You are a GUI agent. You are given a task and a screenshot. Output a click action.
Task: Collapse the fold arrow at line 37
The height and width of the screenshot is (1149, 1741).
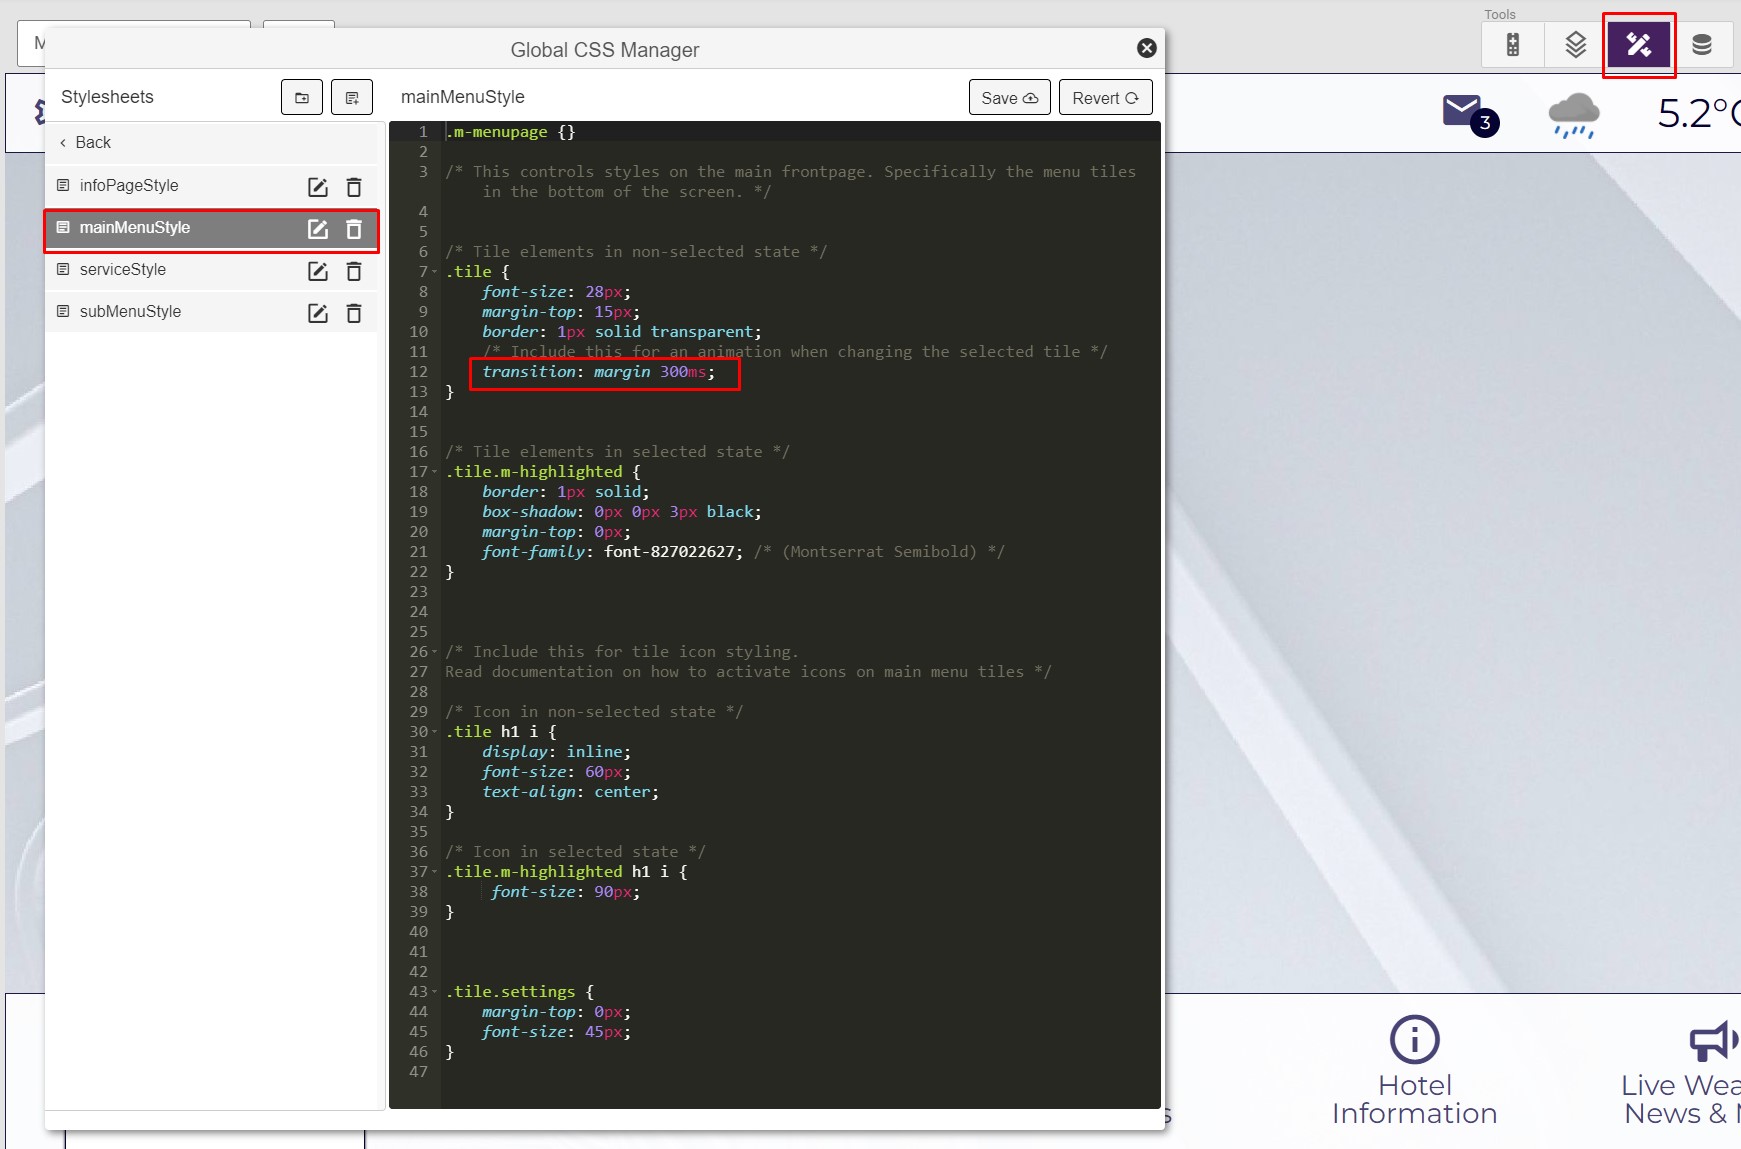coord(435,872)
